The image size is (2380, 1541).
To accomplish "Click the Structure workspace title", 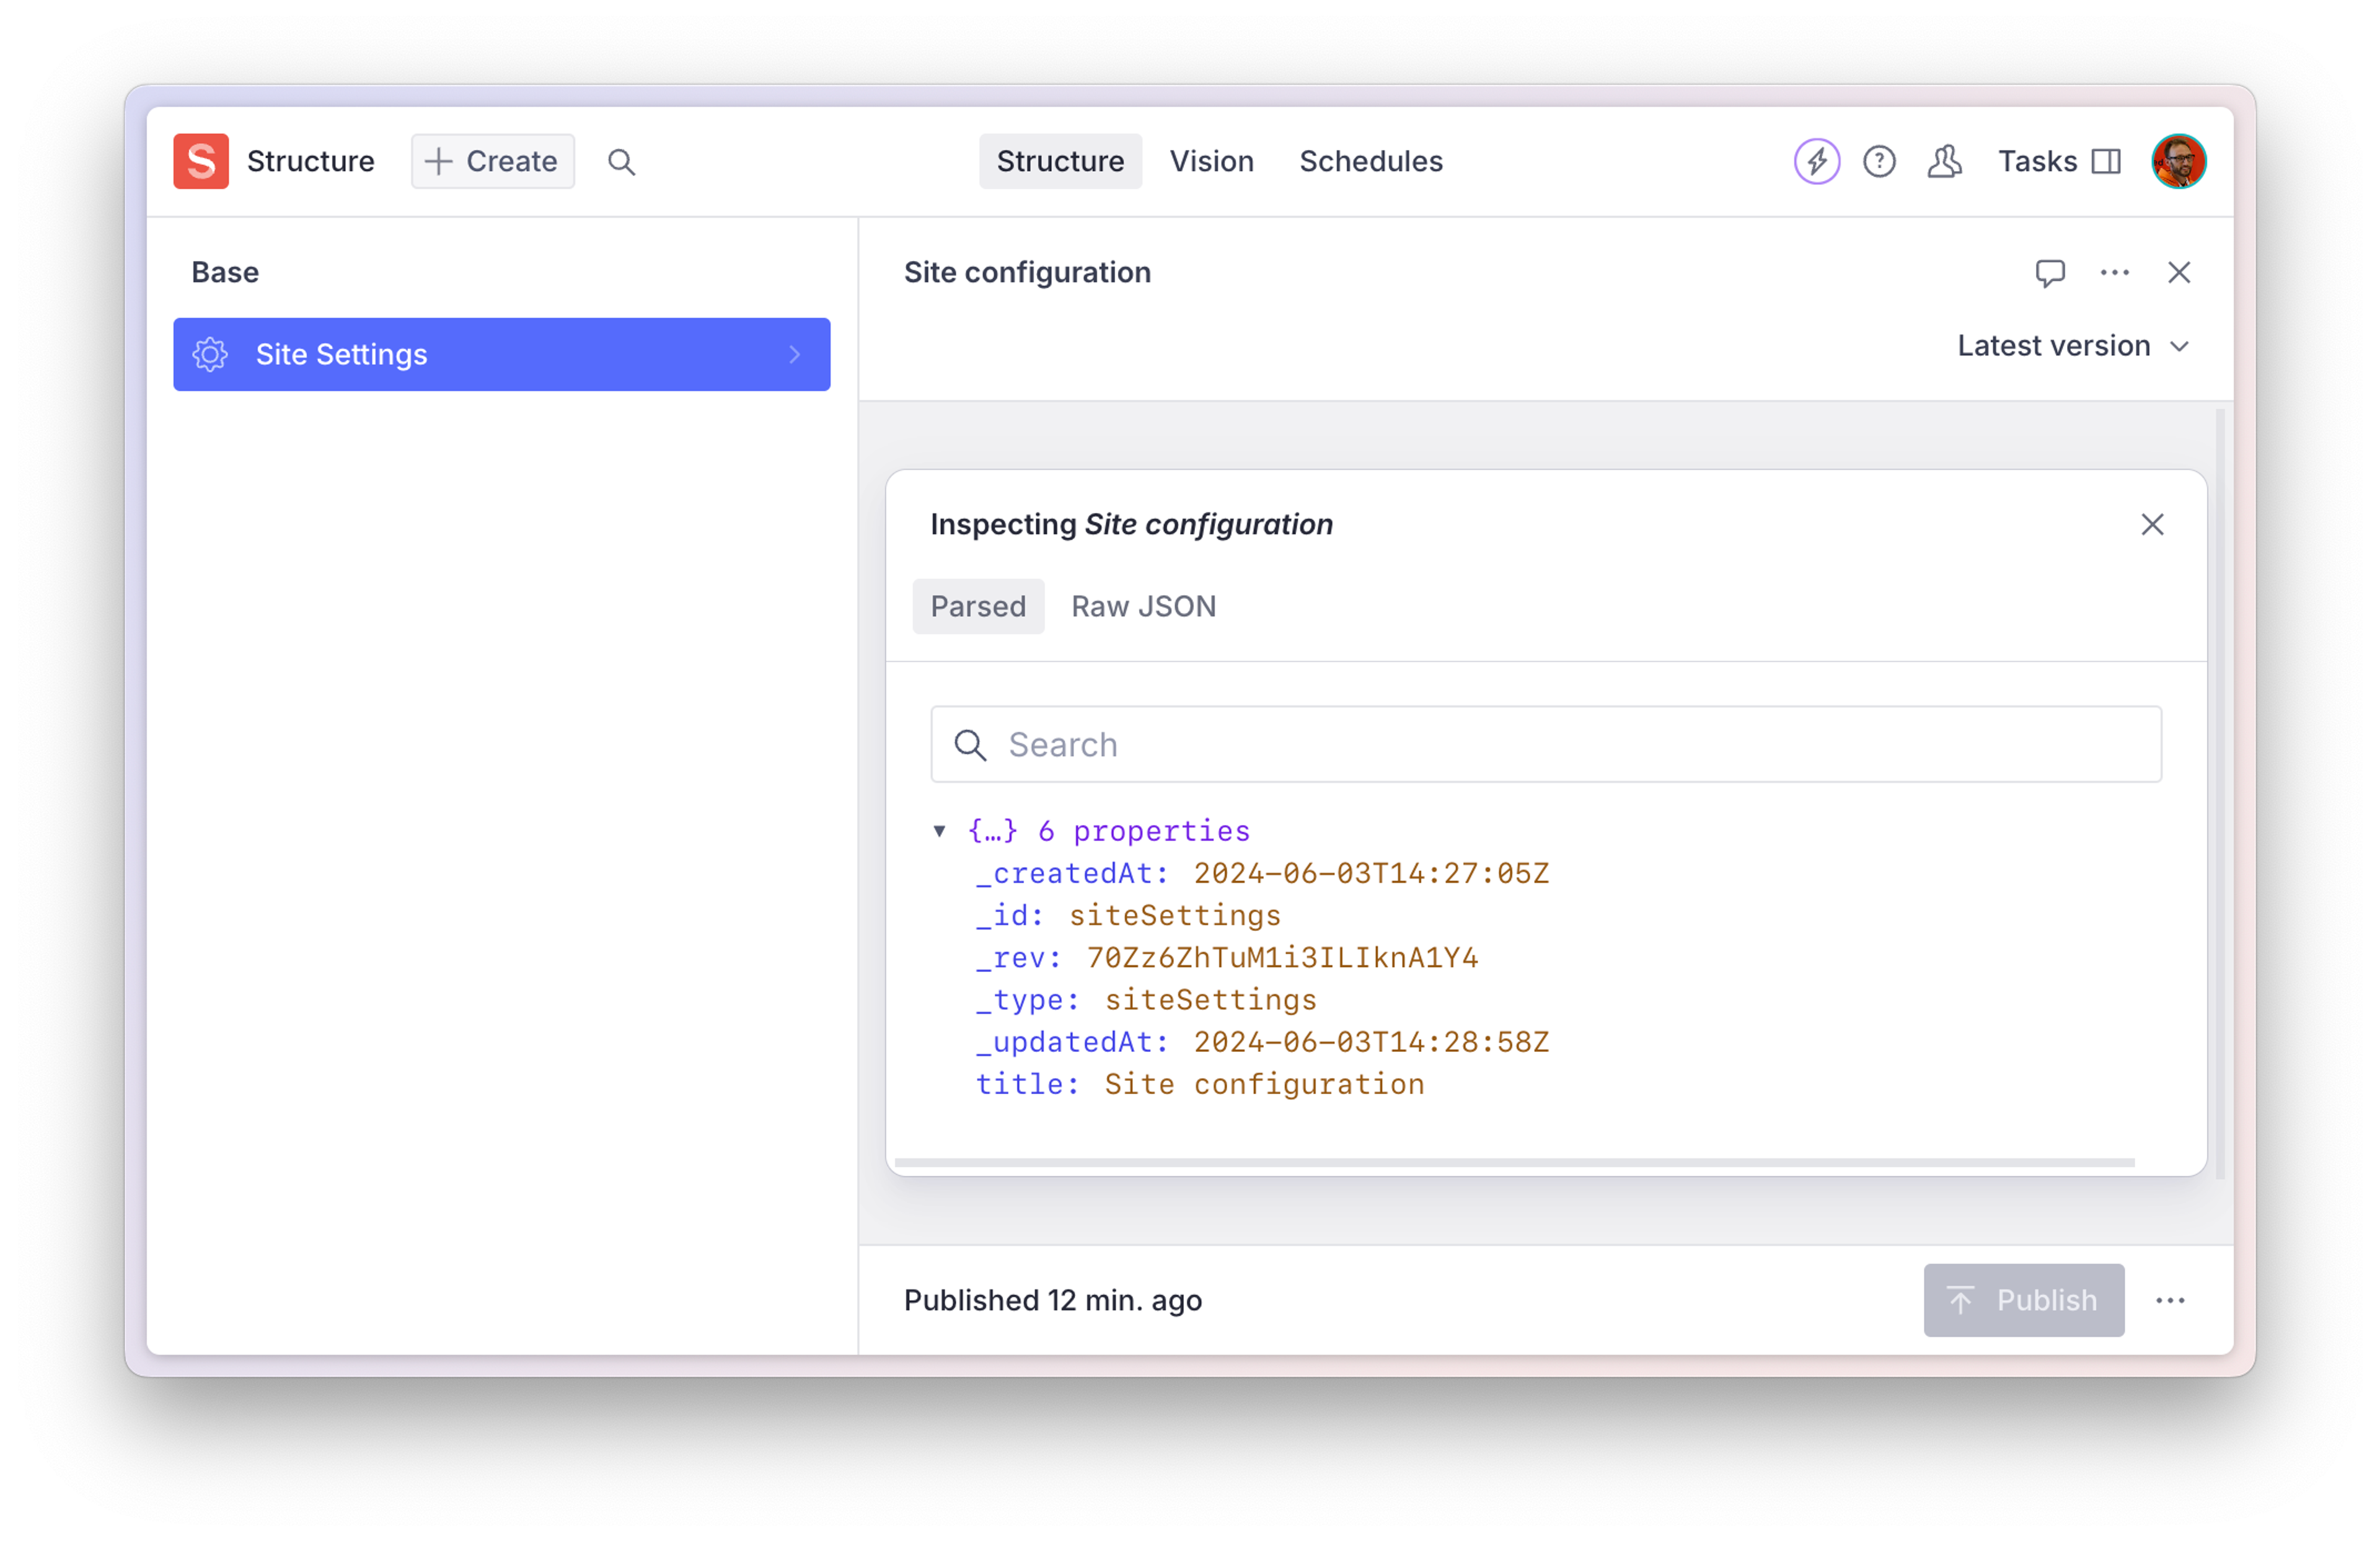I will (310, 161).
